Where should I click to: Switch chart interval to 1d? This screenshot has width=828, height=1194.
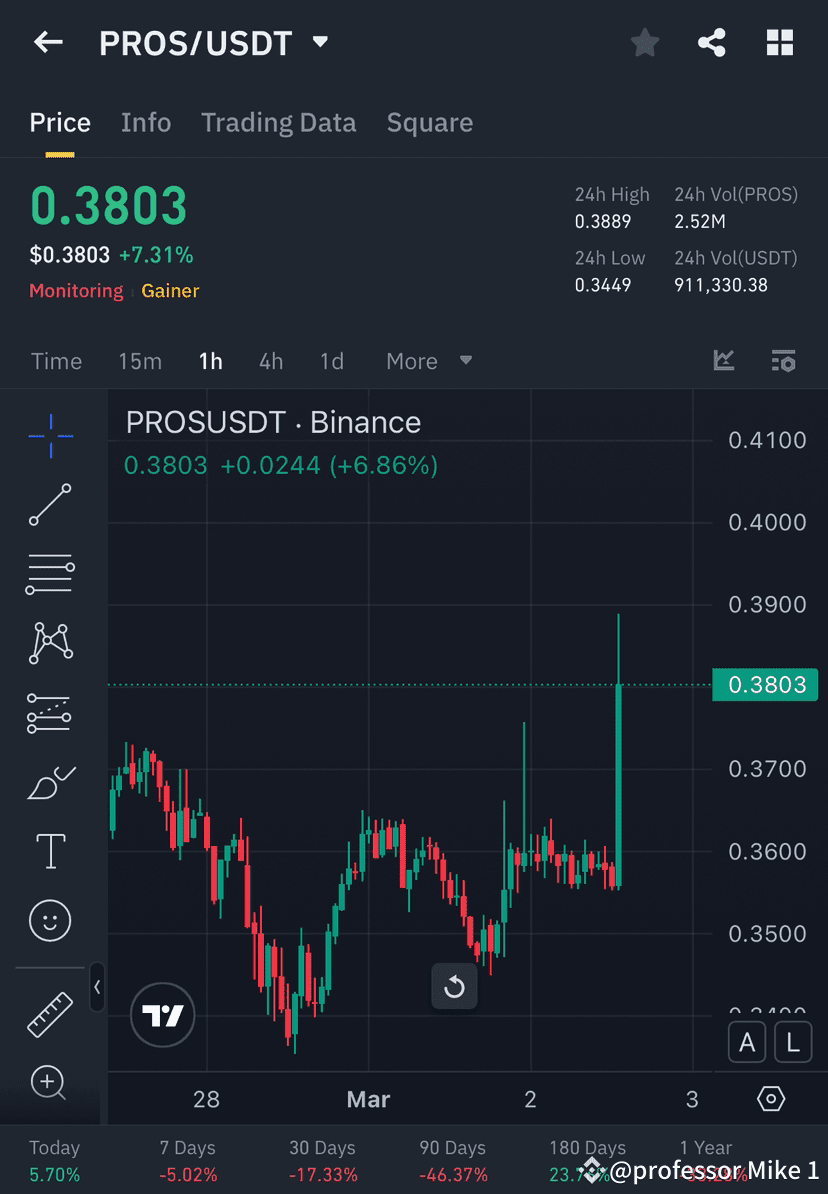click(x=332, y=361)
